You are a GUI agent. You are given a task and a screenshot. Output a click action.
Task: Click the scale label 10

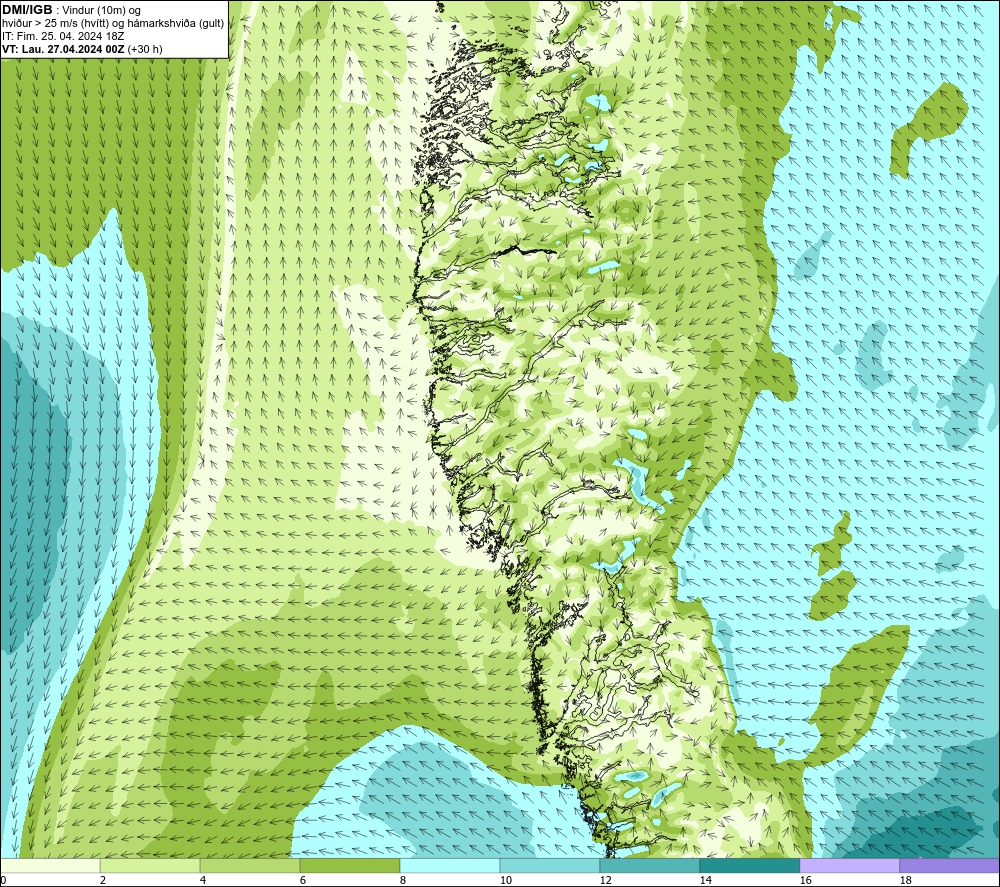(x=506, y=880)
